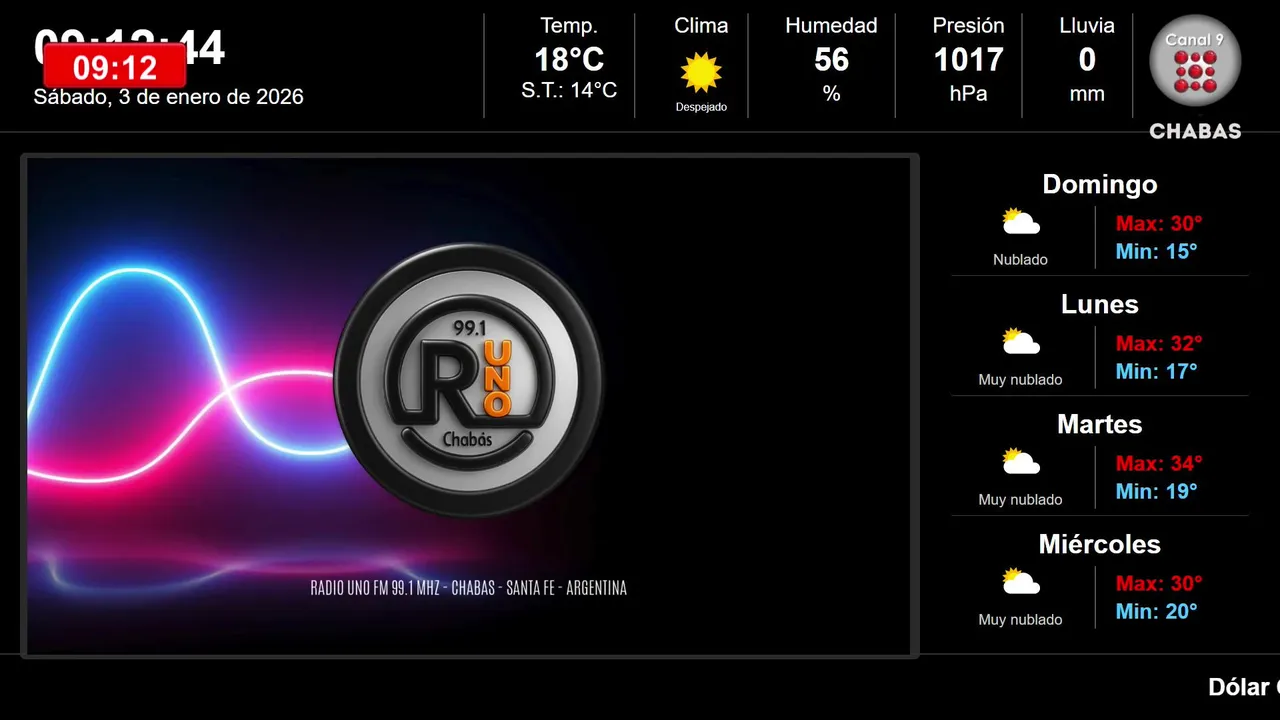Click the Martes cloudy weather icon
1280x720 pixels.
[1021, 462]
